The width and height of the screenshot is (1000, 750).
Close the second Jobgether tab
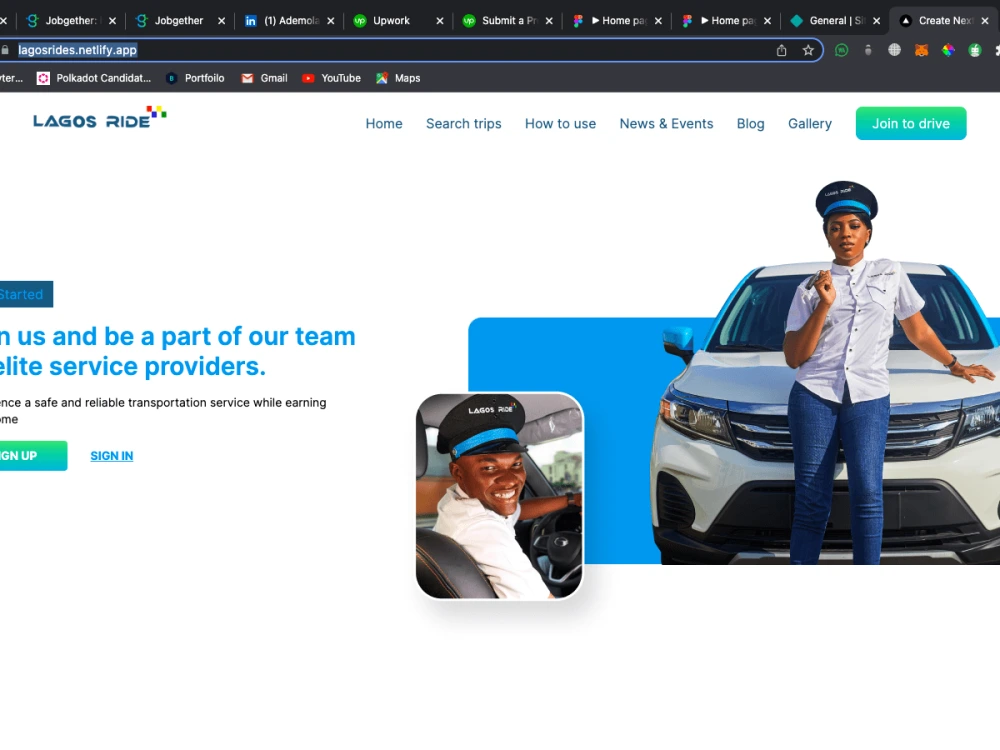point(221,21)
